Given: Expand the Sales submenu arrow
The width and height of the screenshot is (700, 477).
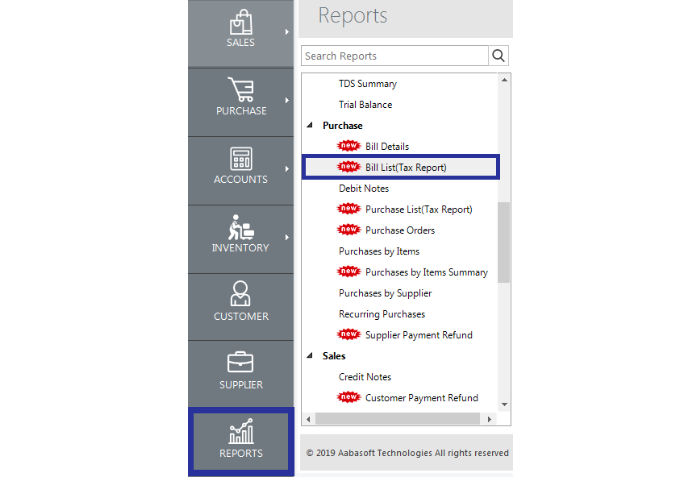Looking at the screenshot, I should pyautogui.click(x=287, y=32).
